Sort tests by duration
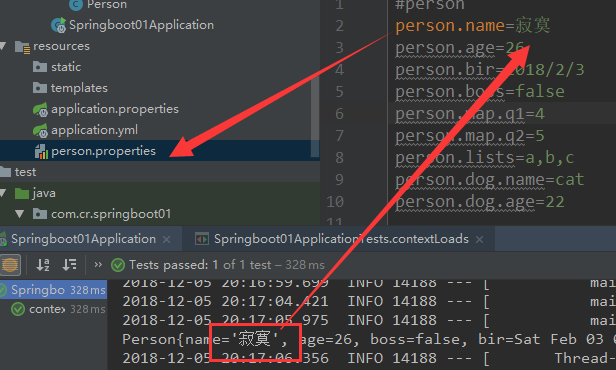 70,265
